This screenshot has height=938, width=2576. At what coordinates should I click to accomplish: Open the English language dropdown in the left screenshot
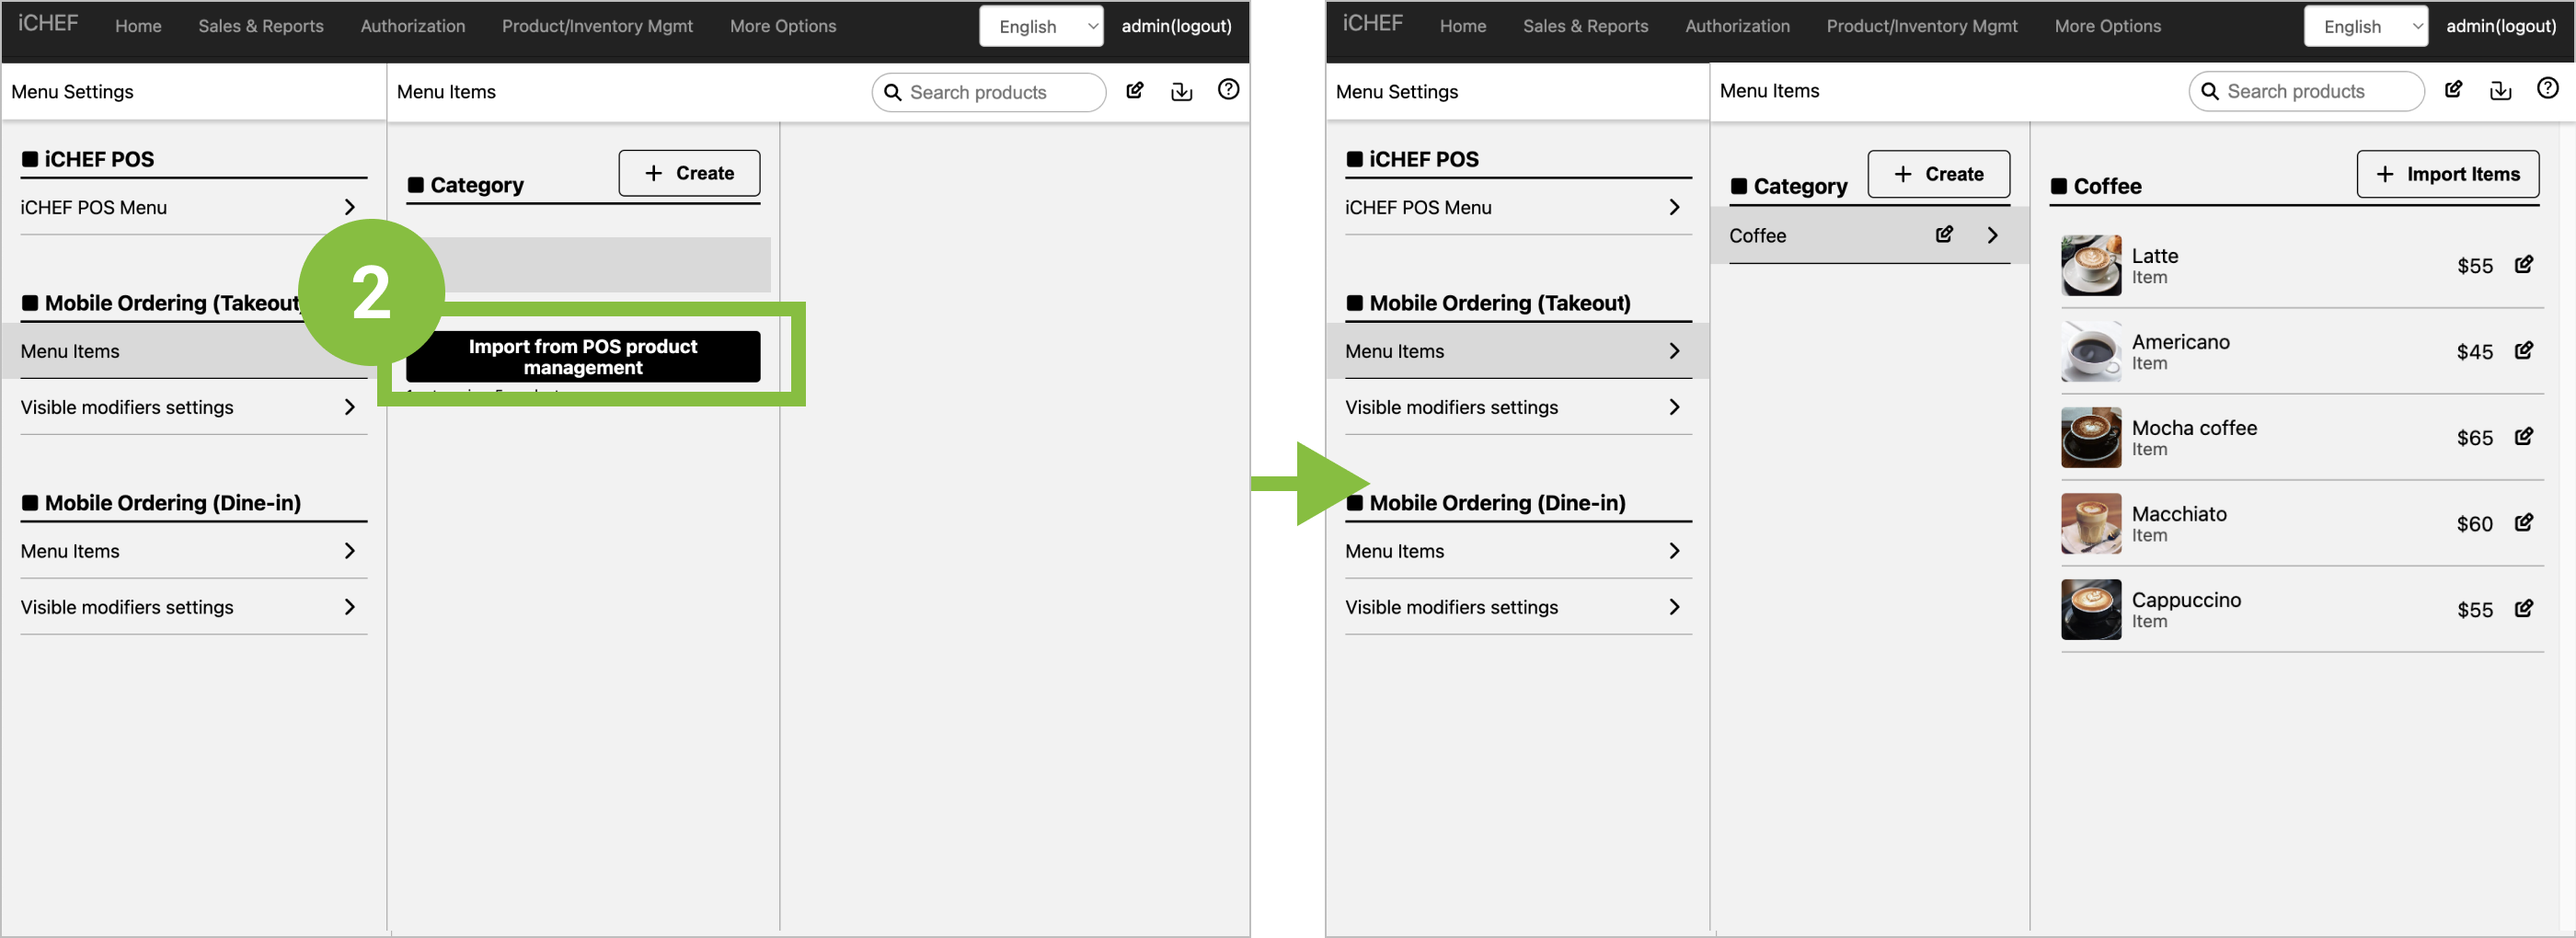coord(1040,27)
